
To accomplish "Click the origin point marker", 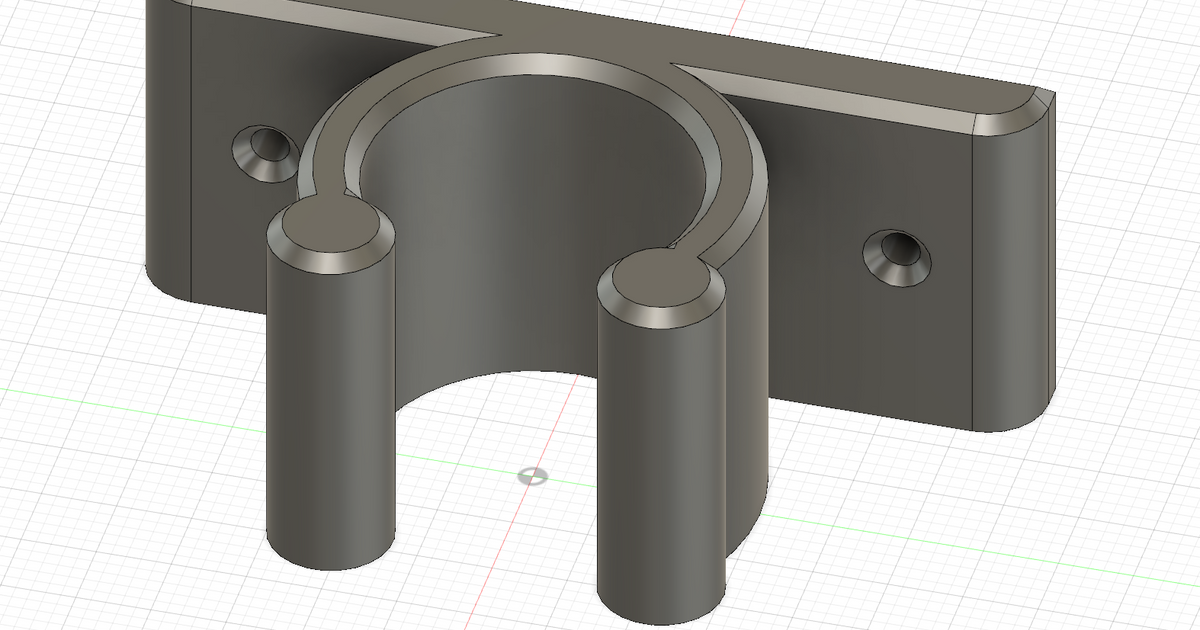I will click(533, 476).
